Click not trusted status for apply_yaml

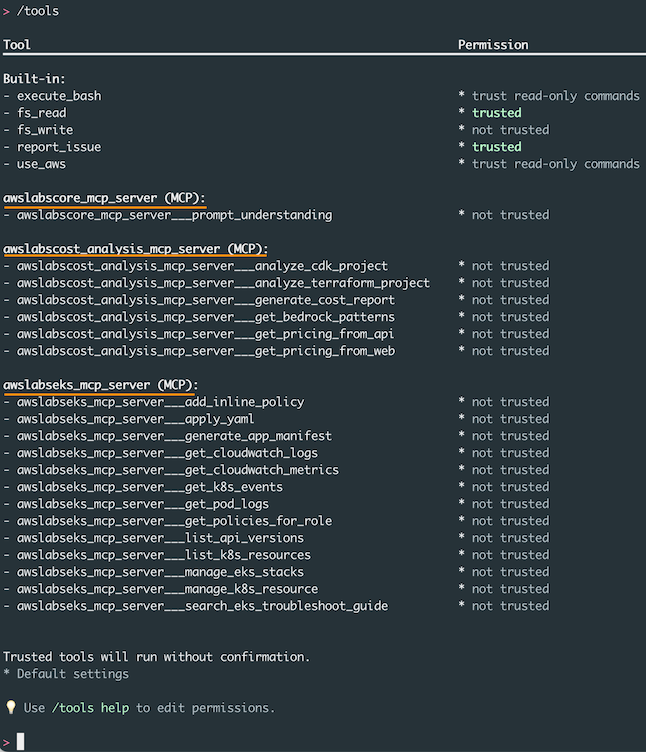tap(510, 419)
